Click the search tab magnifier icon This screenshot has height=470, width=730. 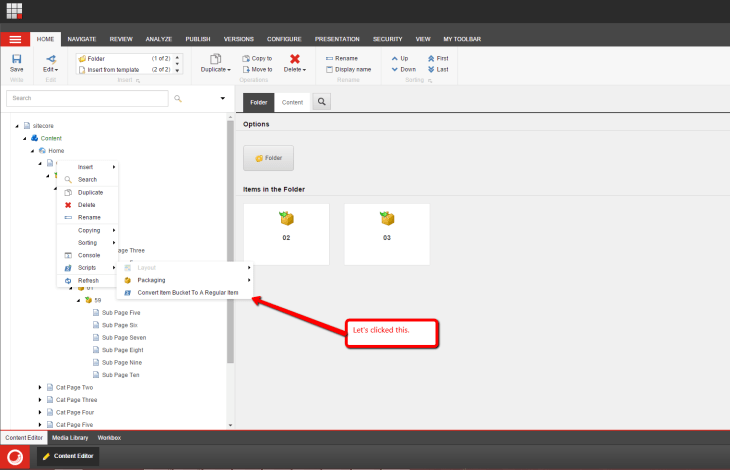pos(322,101)
